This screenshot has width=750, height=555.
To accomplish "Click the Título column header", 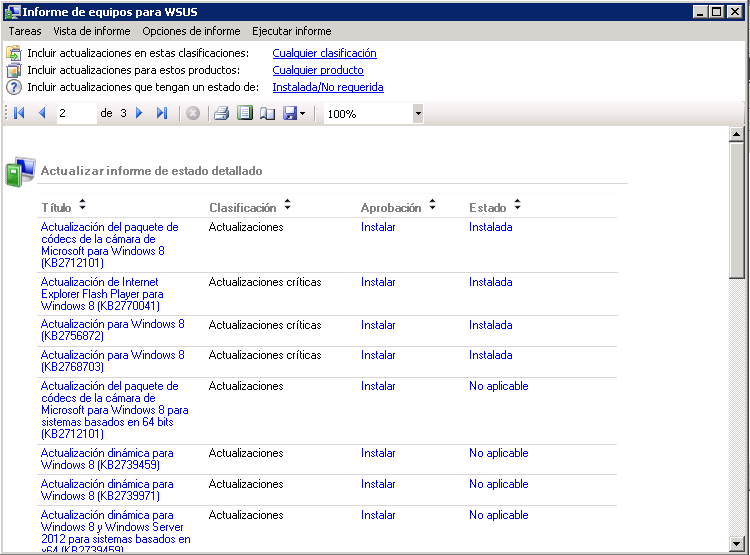I will [x=56, y=208].
